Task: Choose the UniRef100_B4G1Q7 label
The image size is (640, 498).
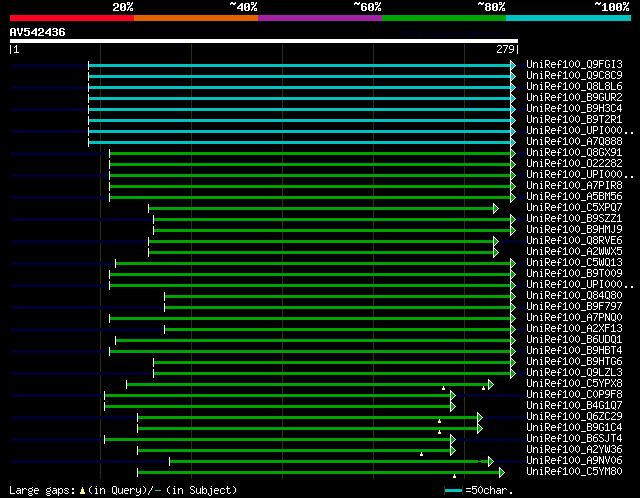Action: [574, 406]
